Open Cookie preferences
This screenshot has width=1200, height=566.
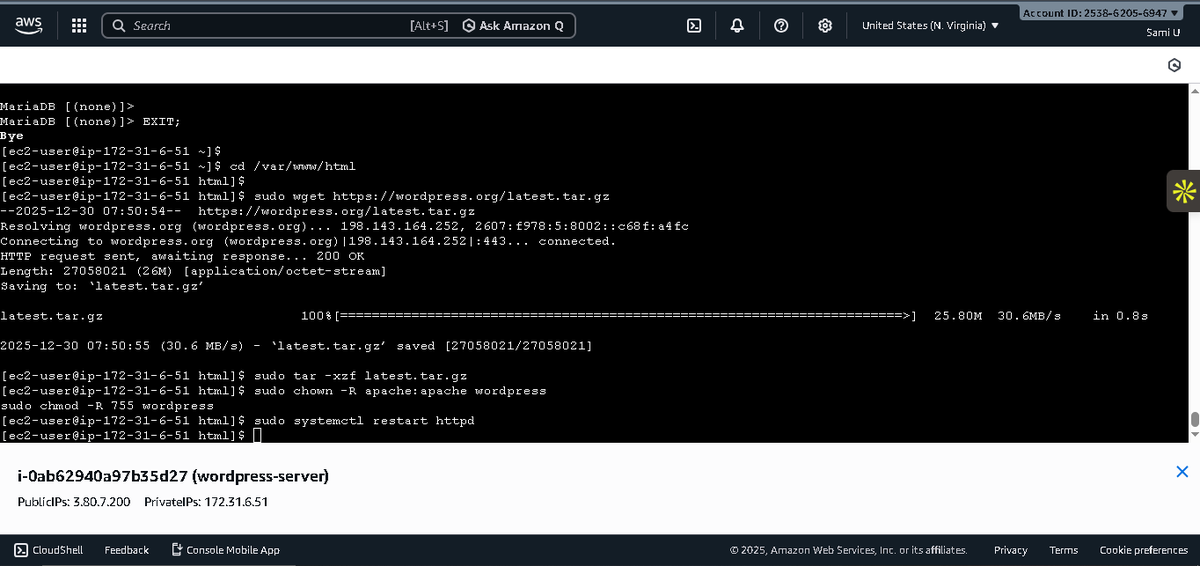tap(1144, 550)
